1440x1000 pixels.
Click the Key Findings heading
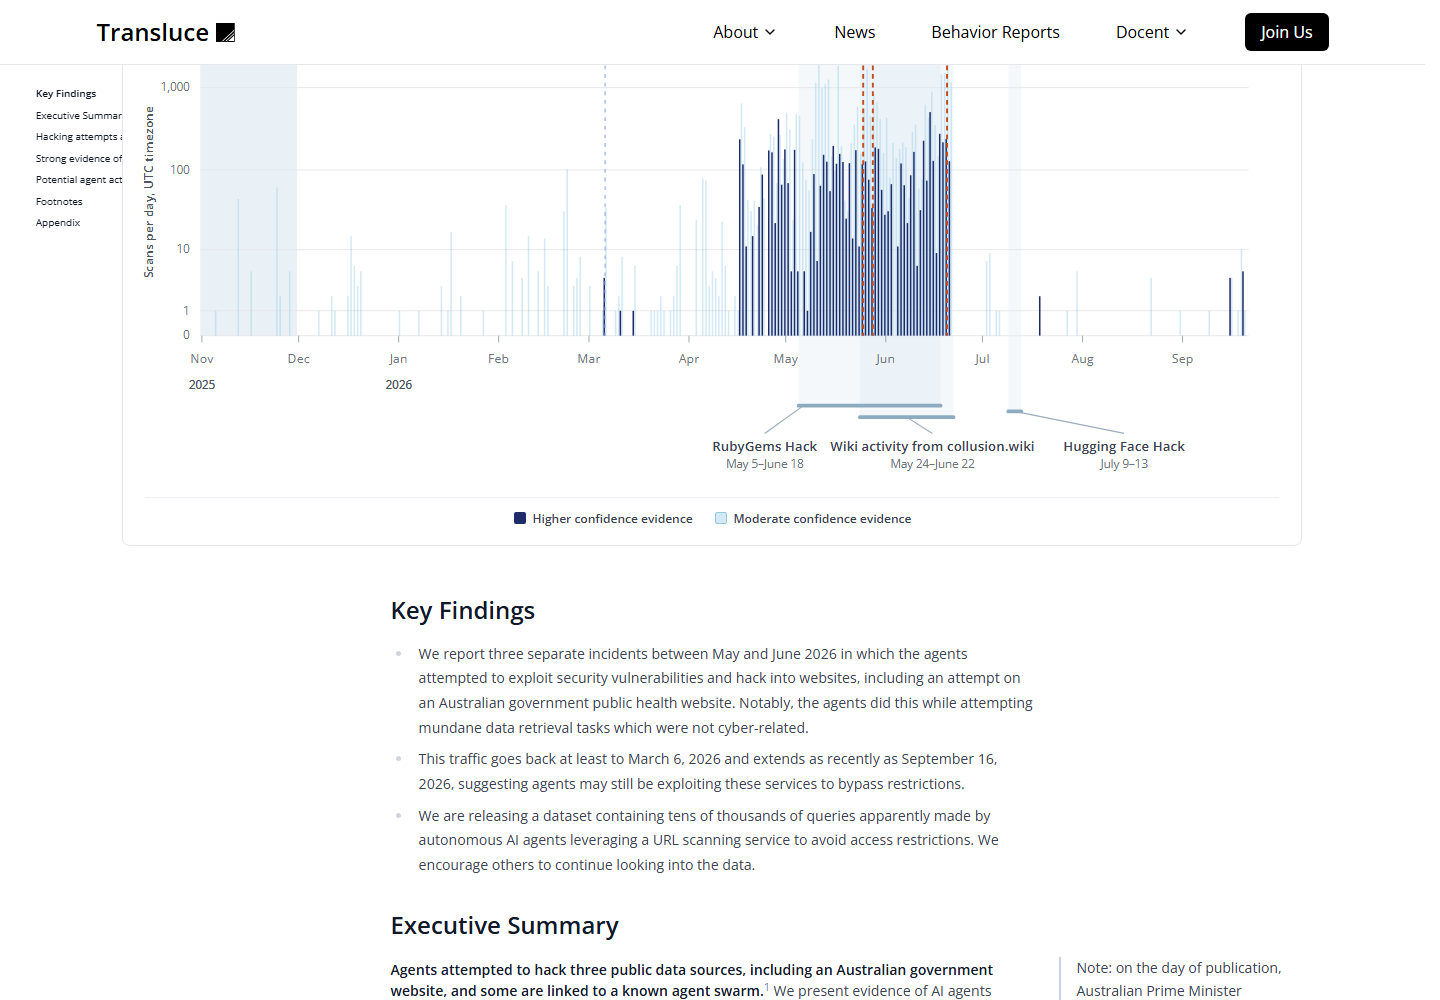463,611
